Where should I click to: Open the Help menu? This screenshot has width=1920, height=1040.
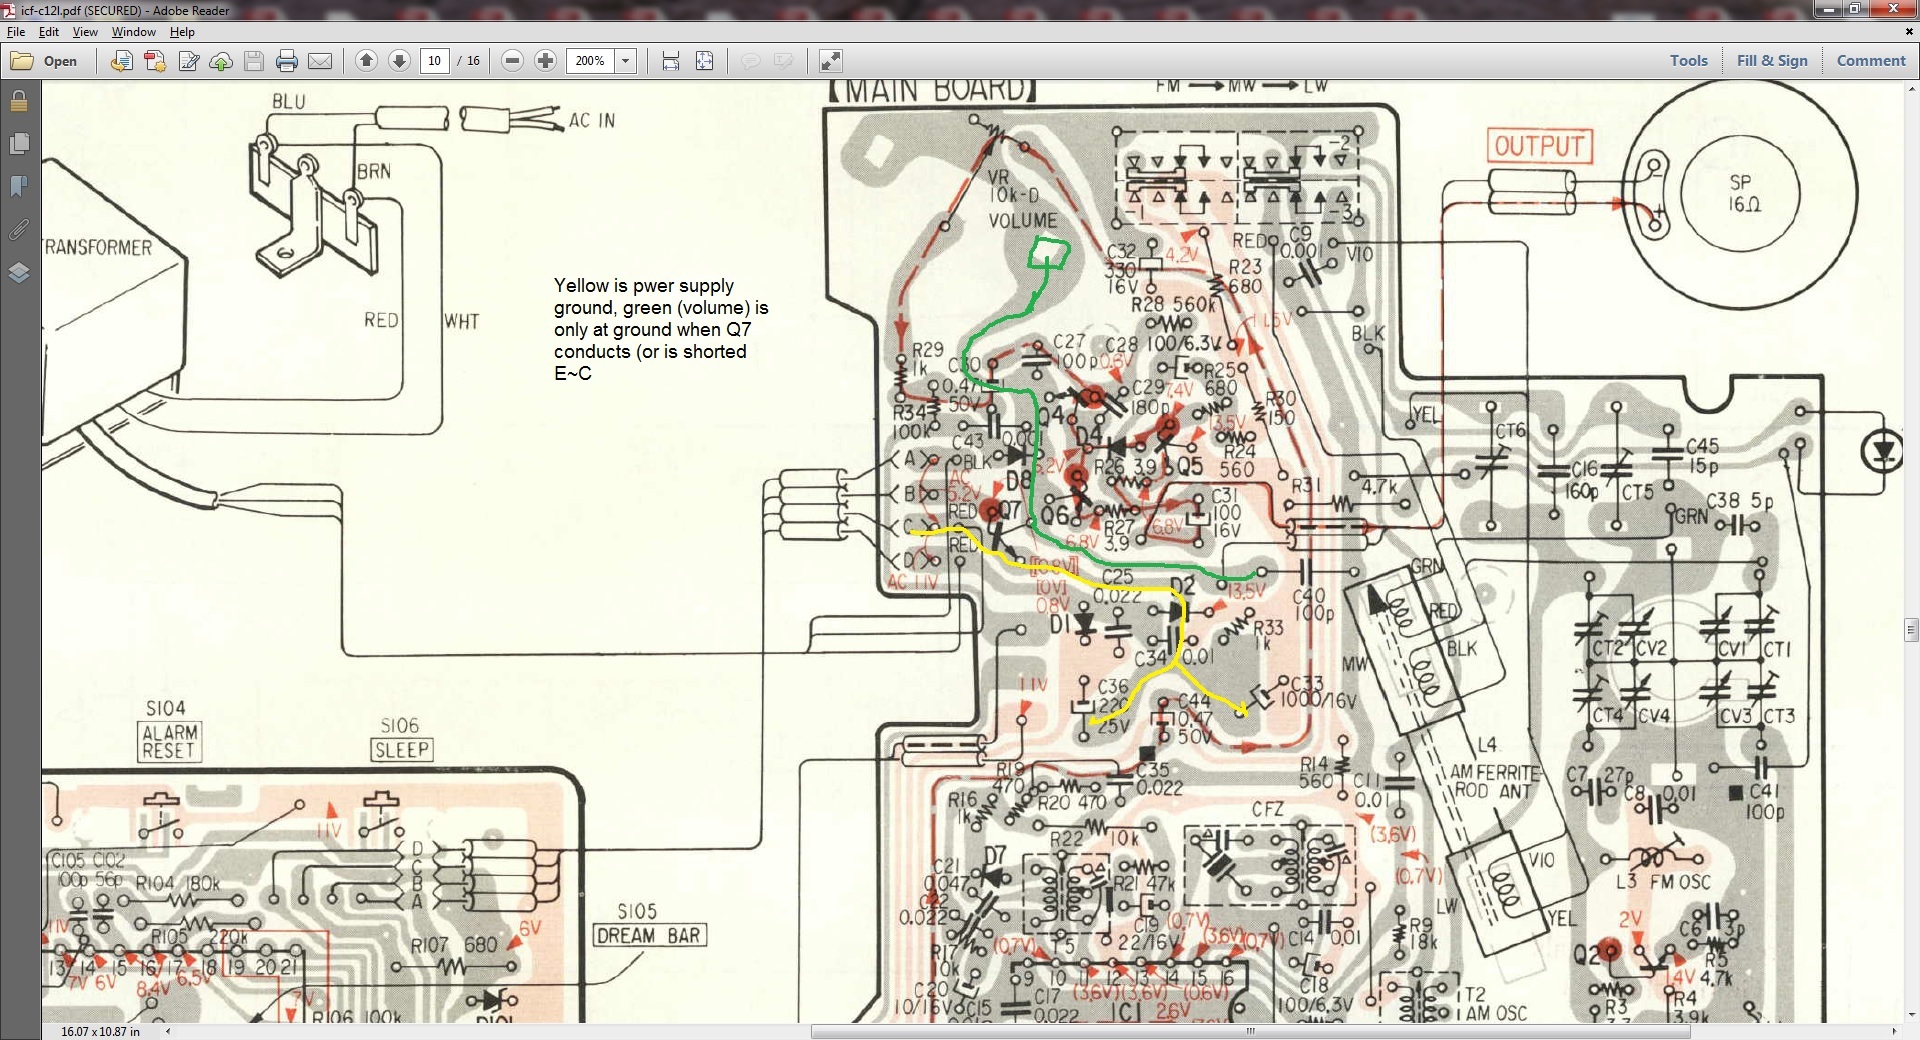coord(182,32)
